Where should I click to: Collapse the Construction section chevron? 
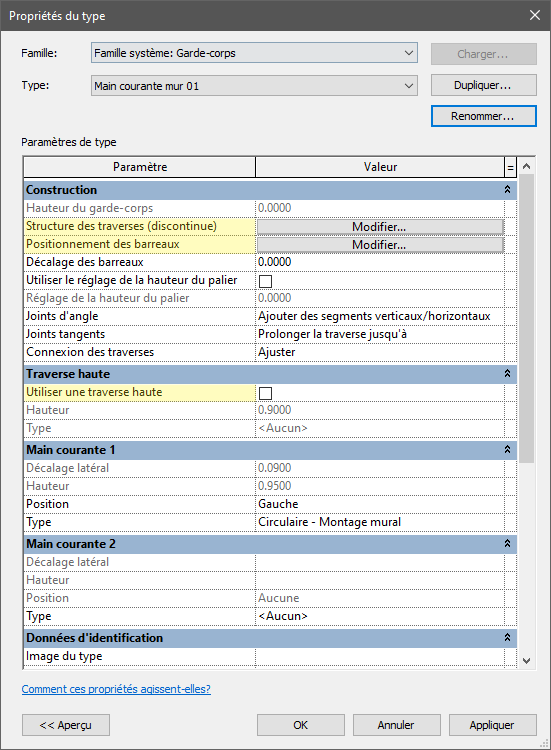click(x=507, y=190)
